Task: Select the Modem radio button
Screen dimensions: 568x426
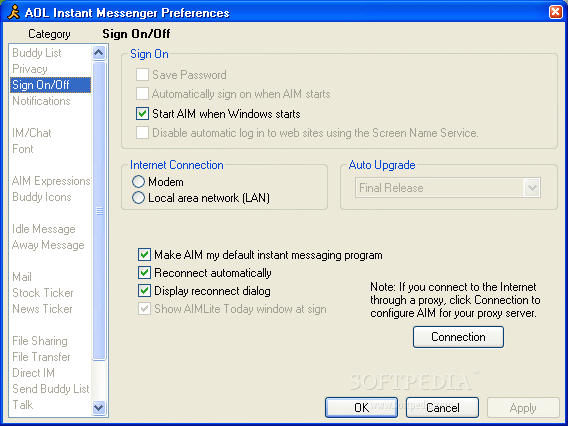Action: pyautogui.click(x=138, y=181)
